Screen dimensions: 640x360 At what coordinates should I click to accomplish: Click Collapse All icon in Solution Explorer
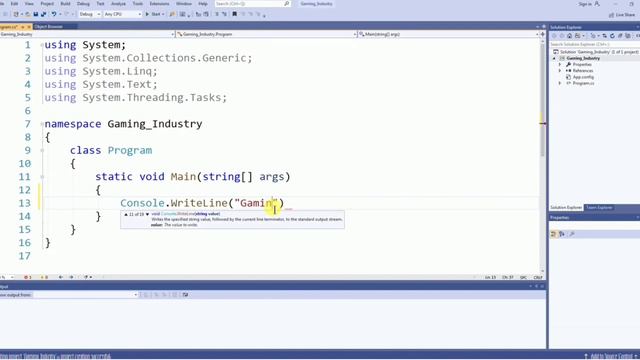click(620, 36)
